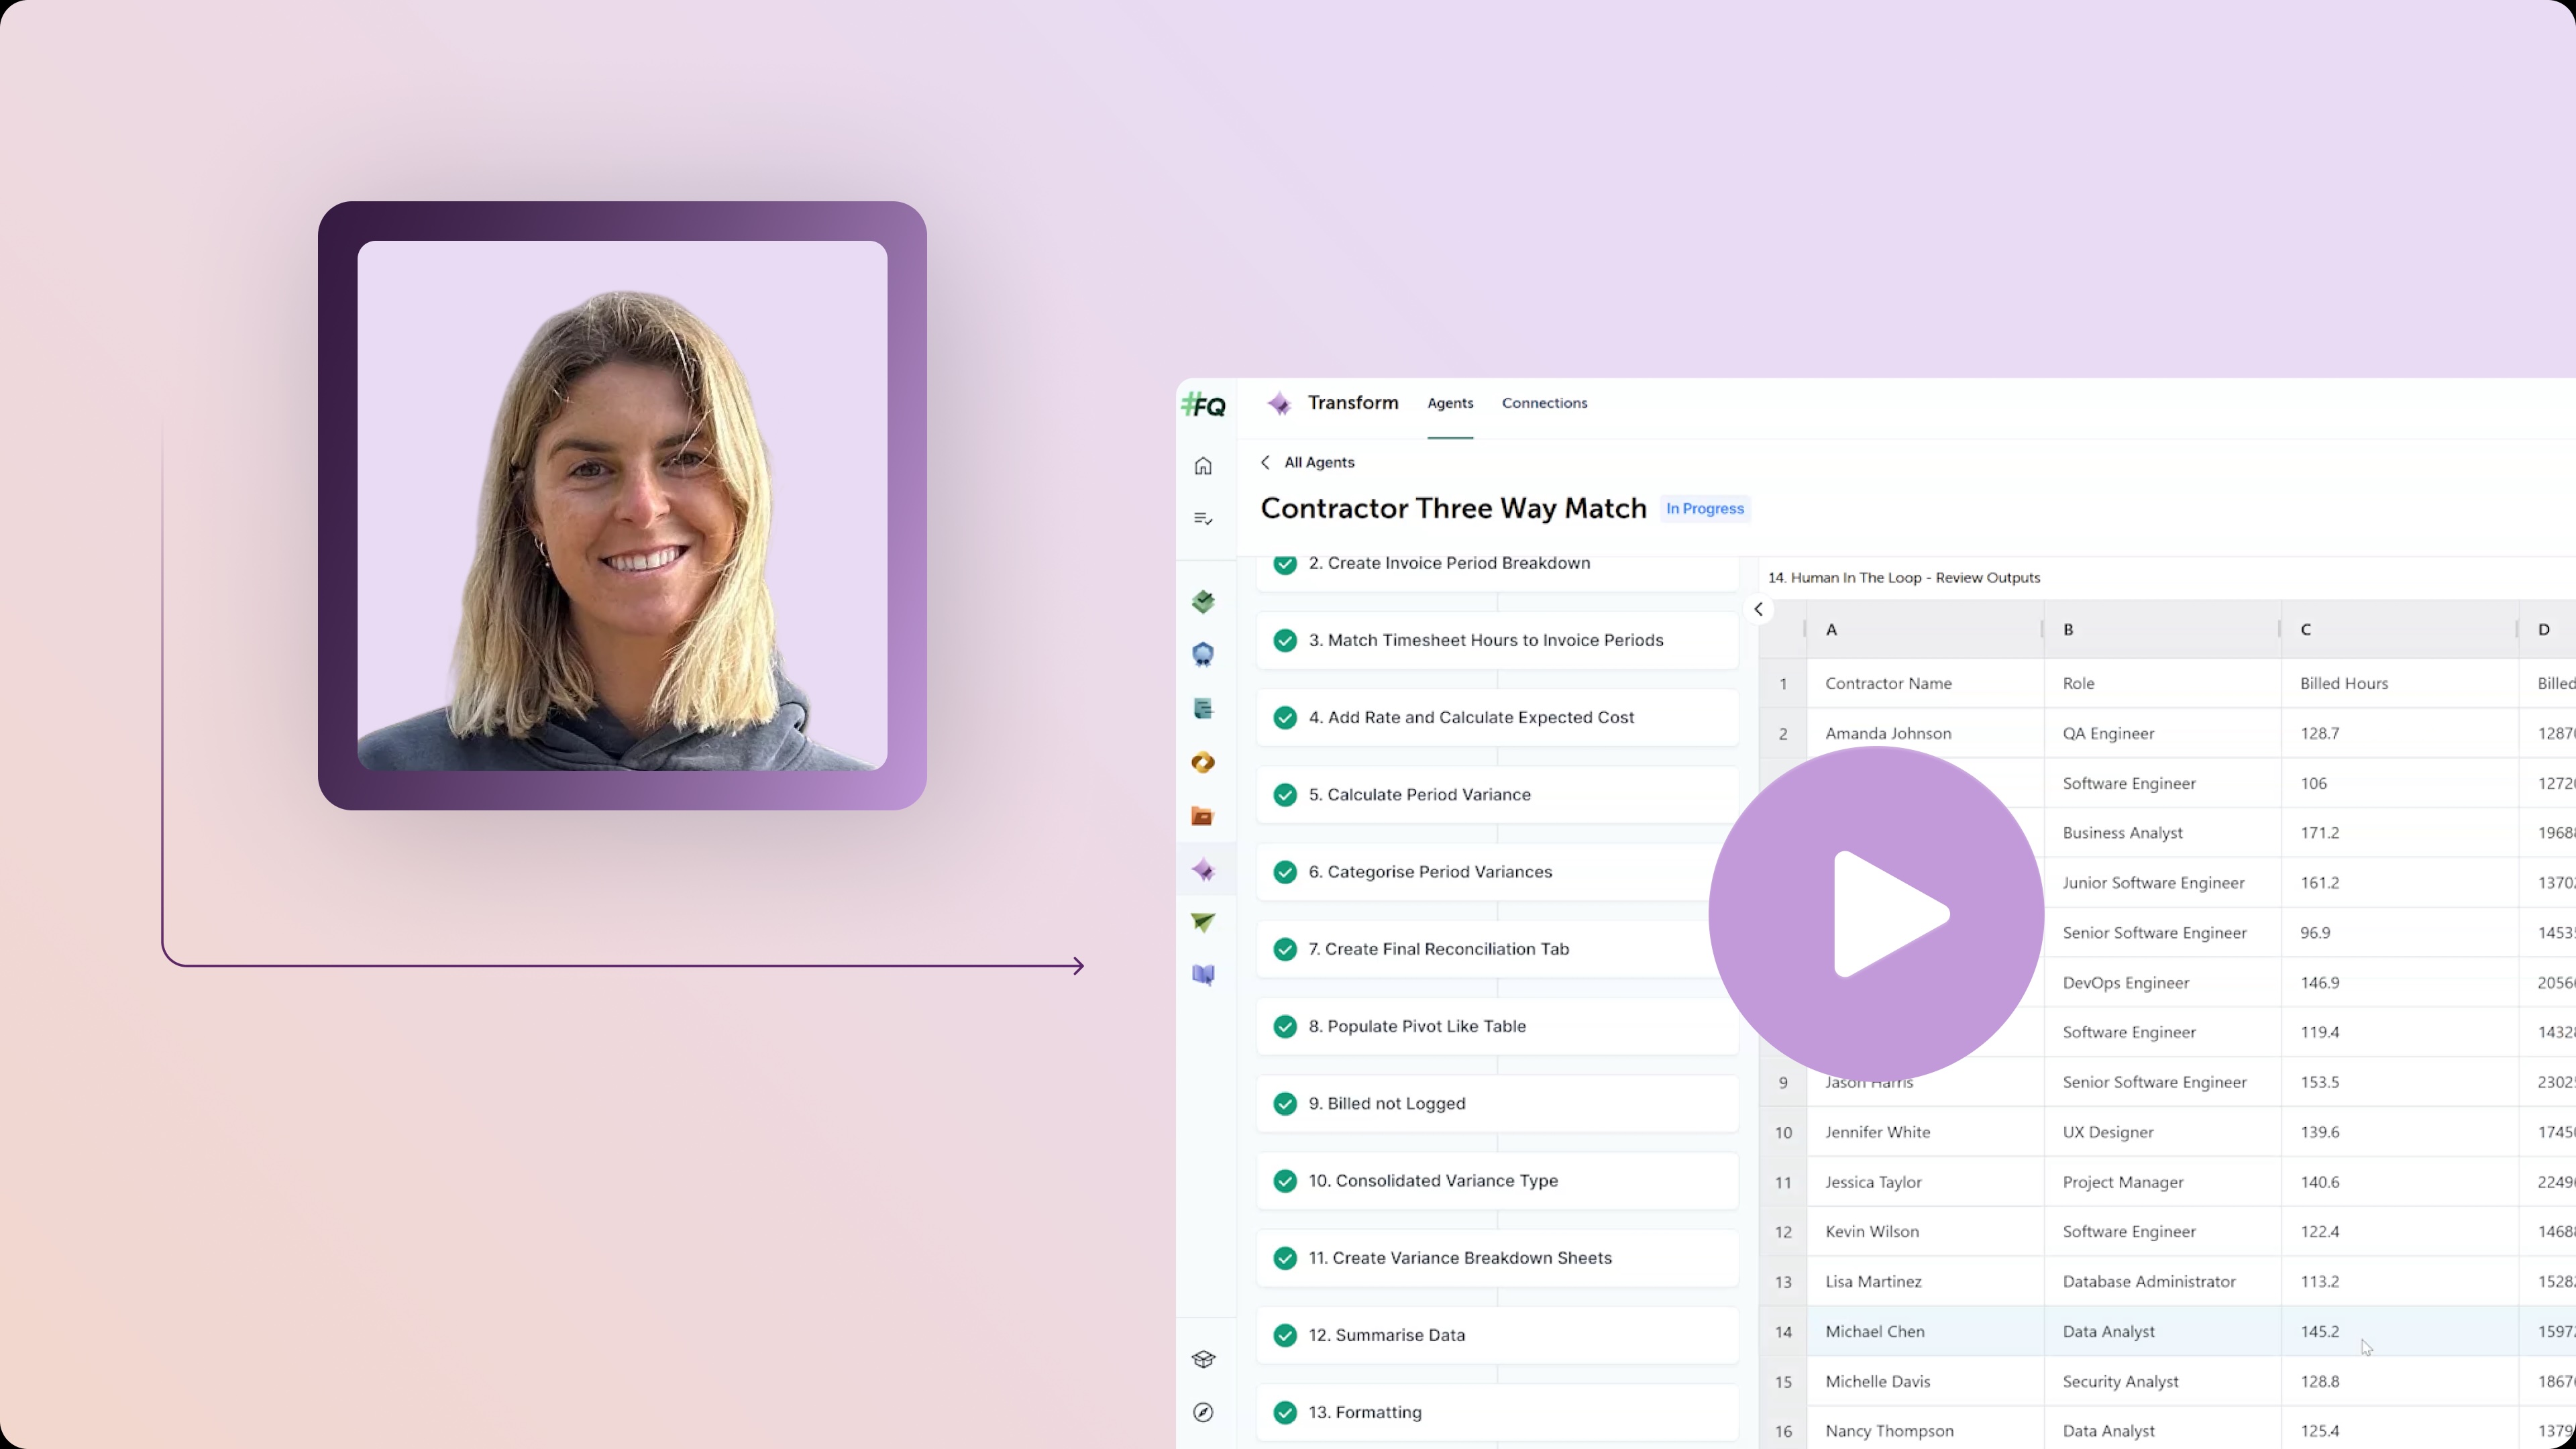This screenshot has height=1449, width=2576.
Task: Click the In Progress status badge
Action: [x=1704, y=509]
